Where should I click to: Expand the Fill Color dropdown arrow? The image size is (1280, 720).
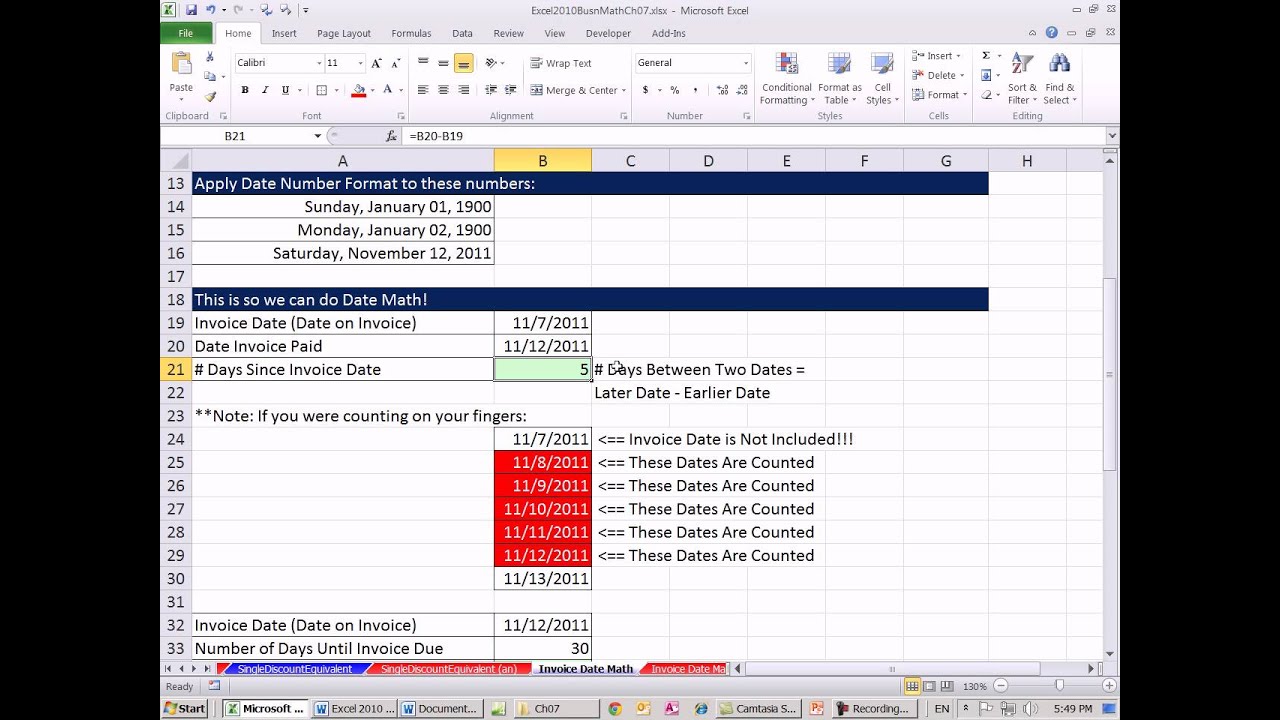[373, 90]
